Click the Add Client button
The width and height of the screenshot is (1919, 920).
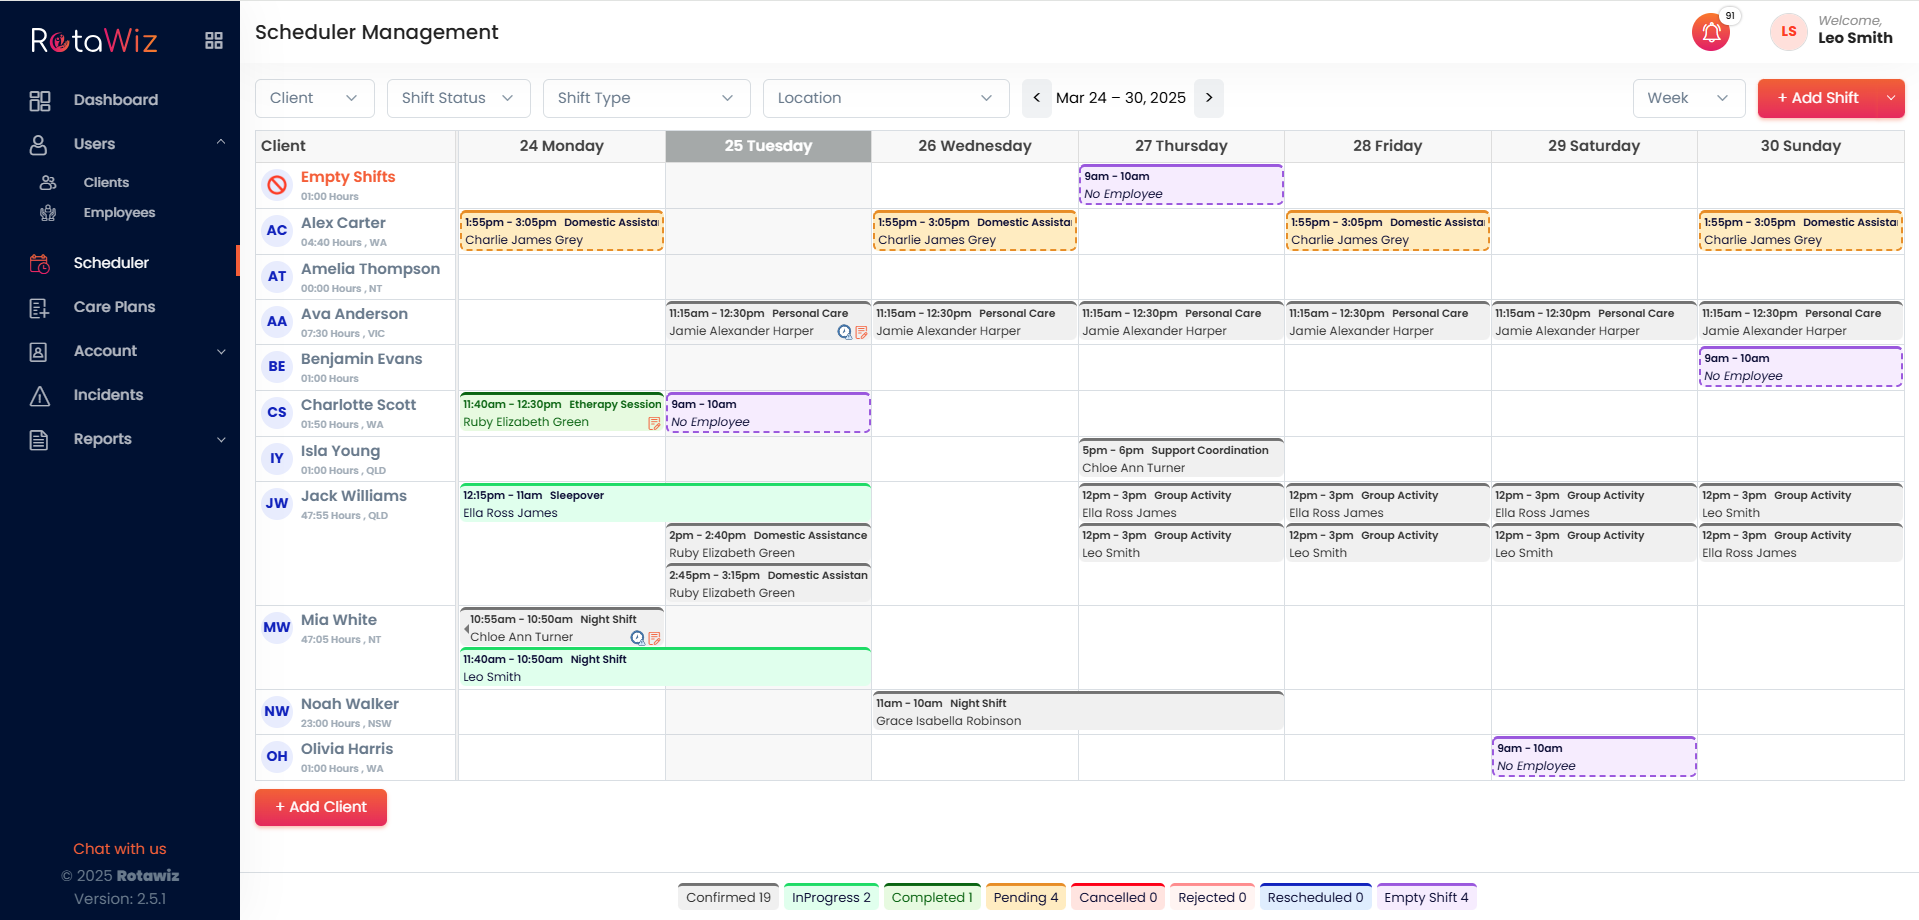coord(321,807)
